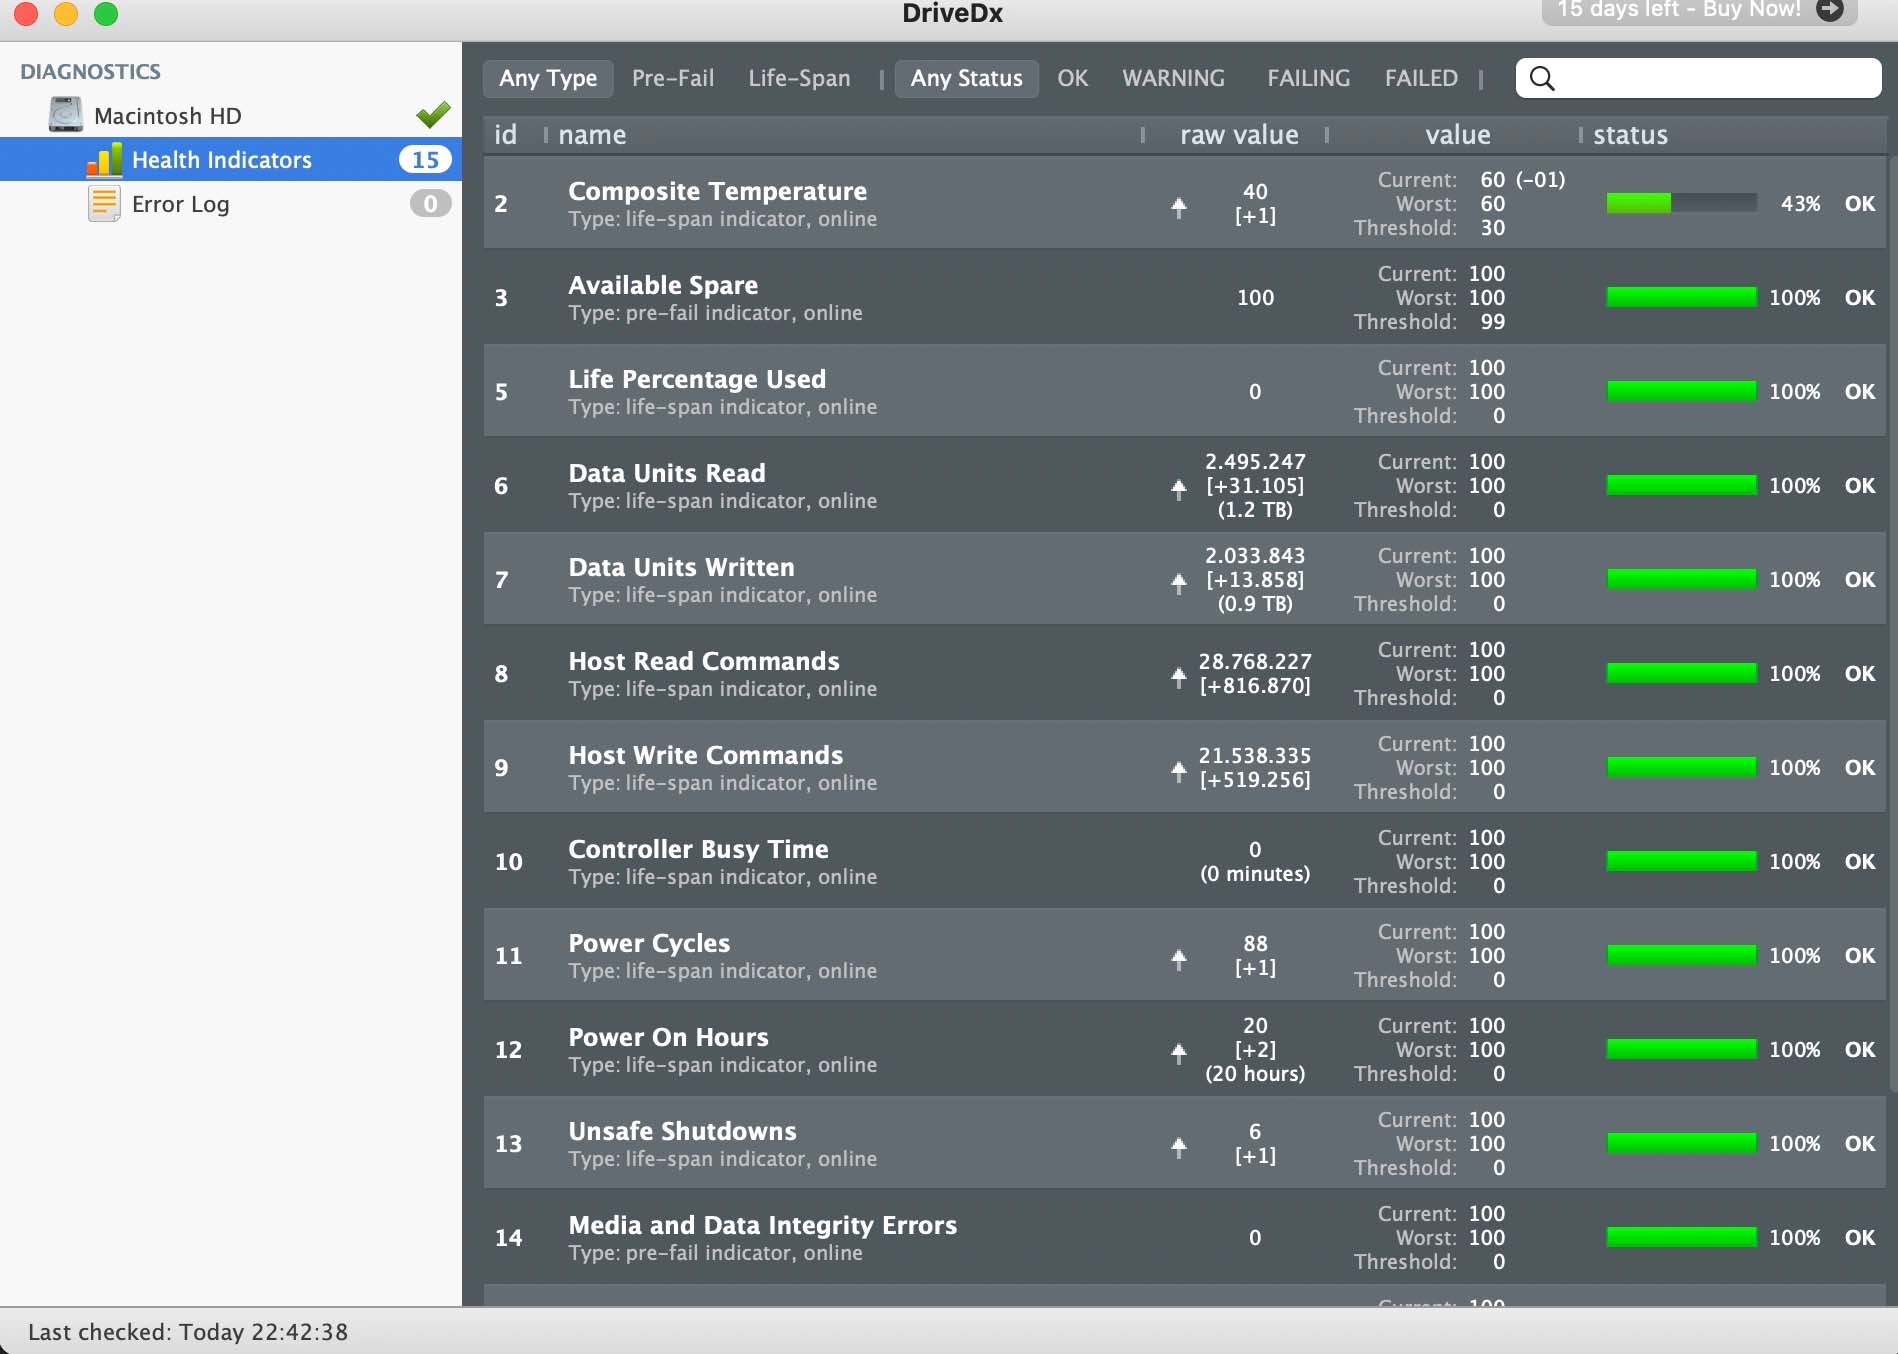Select the Data Units Written indicator name
This screenshot has height=1354, width=1898.
coord(681,567)
